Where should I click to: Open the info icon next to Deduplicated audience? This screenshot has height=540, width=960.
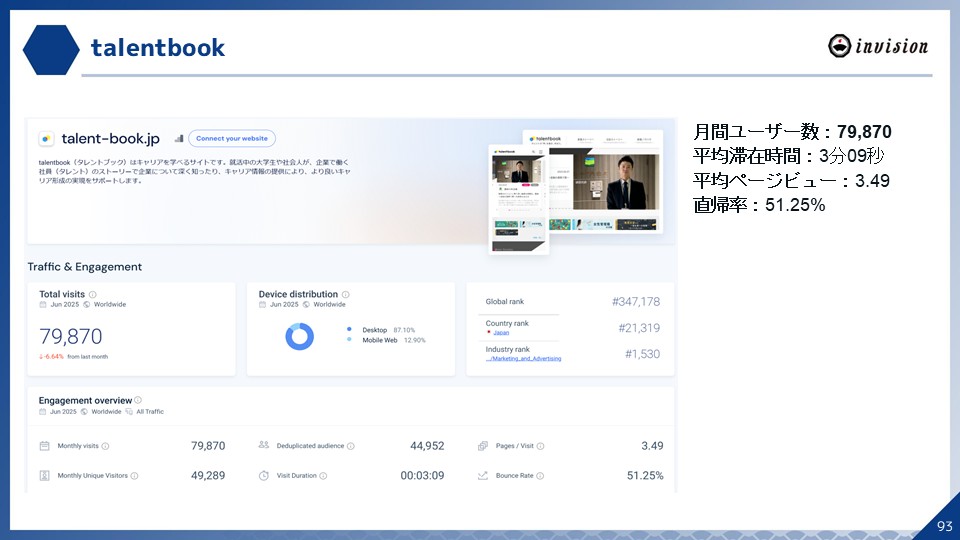(x=351, y=446)
